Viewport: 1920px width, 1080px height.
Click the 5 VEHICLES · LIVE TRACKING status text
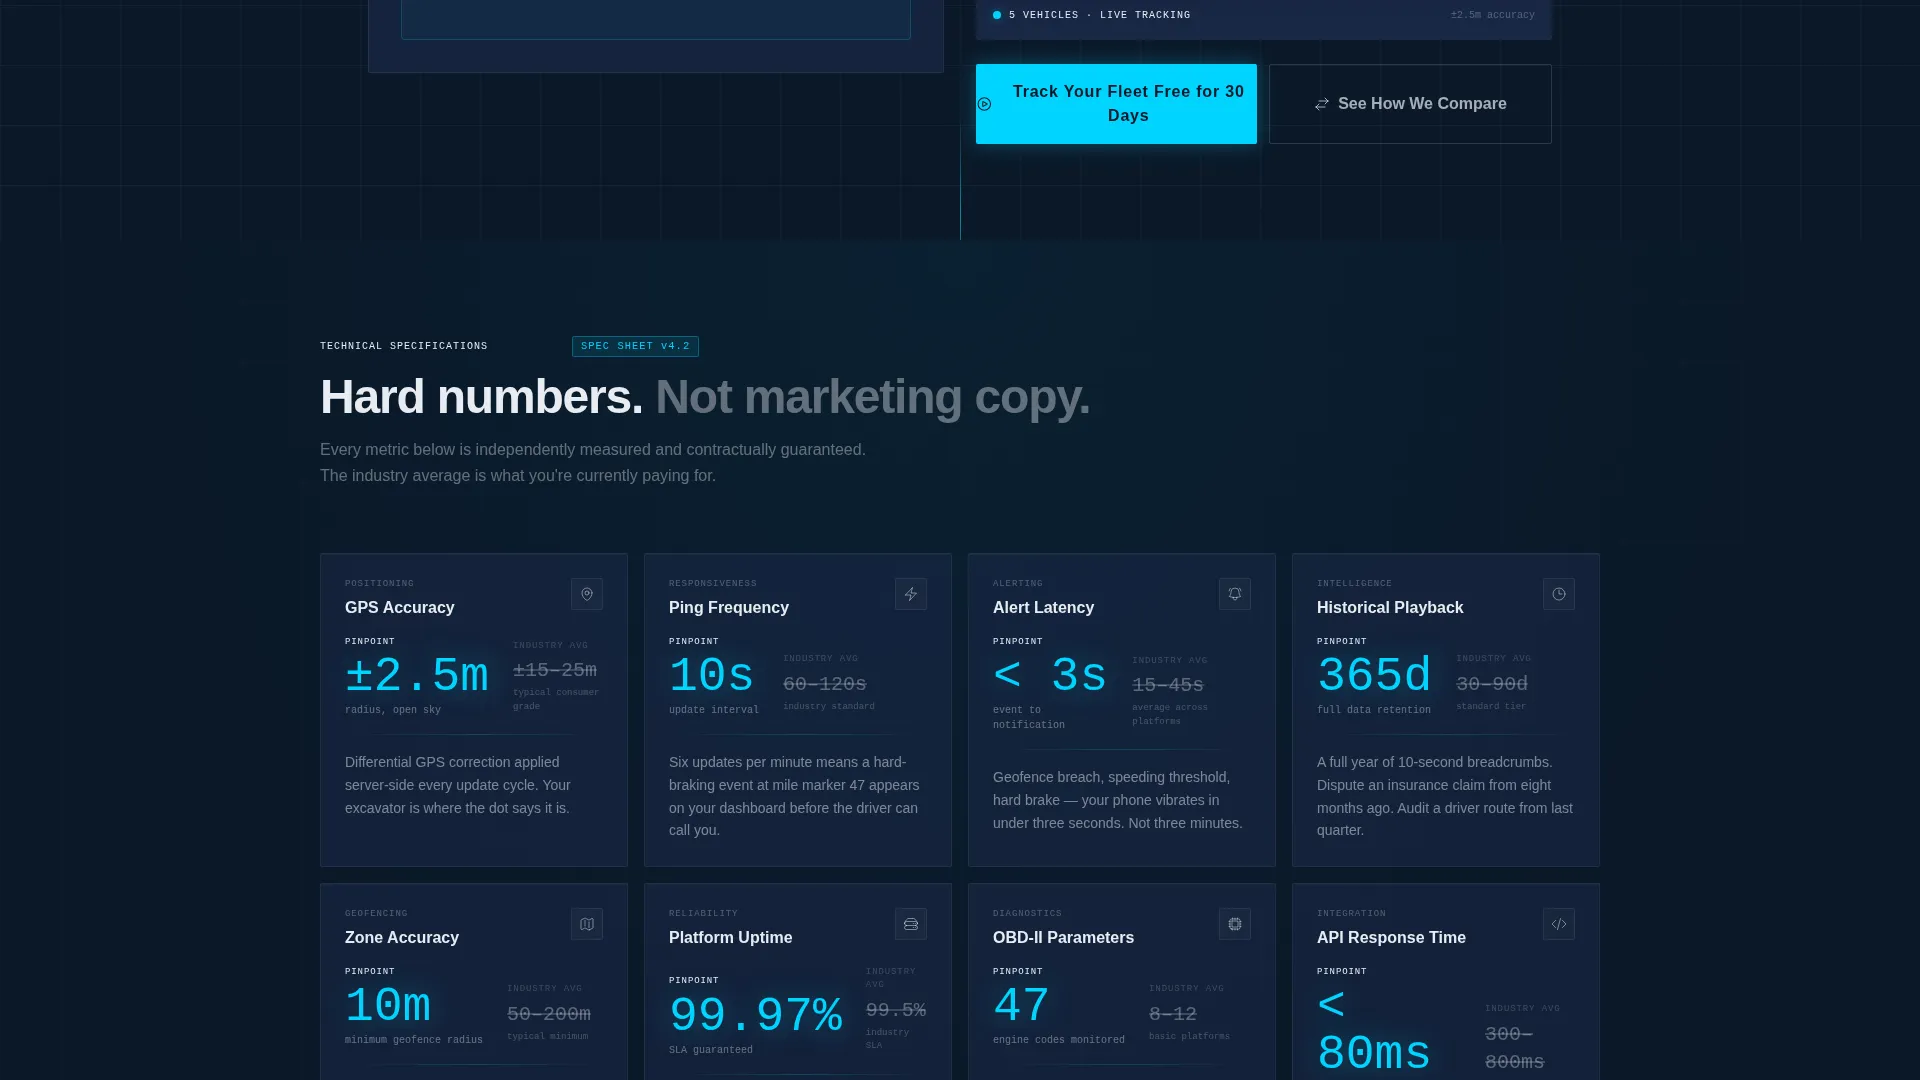click(x=1100, y=15)
